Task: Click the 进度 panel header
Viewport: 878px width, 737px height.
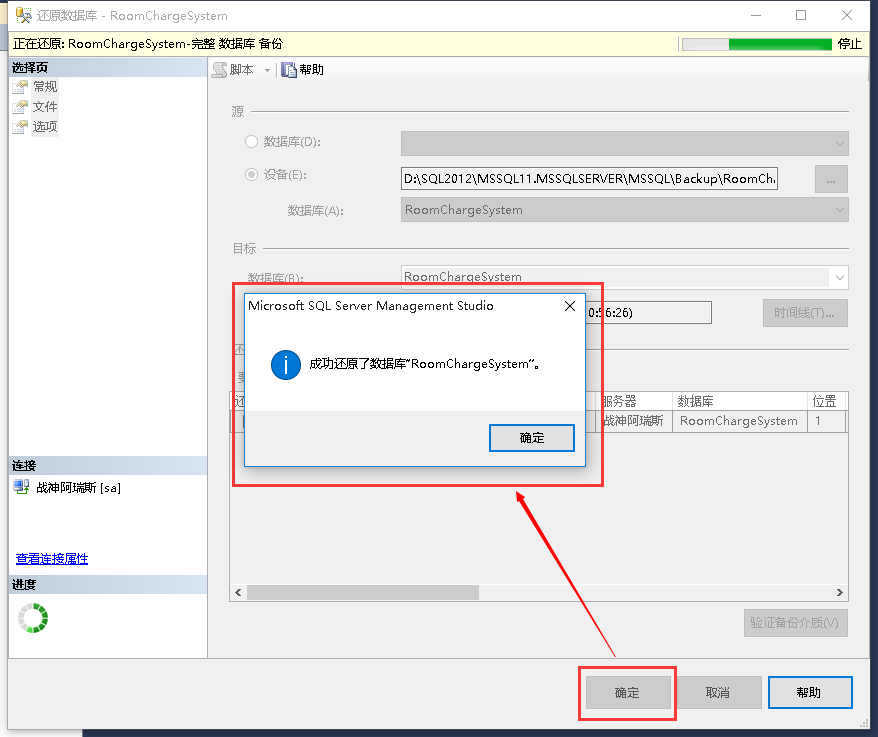Action: tap(108, 584)
